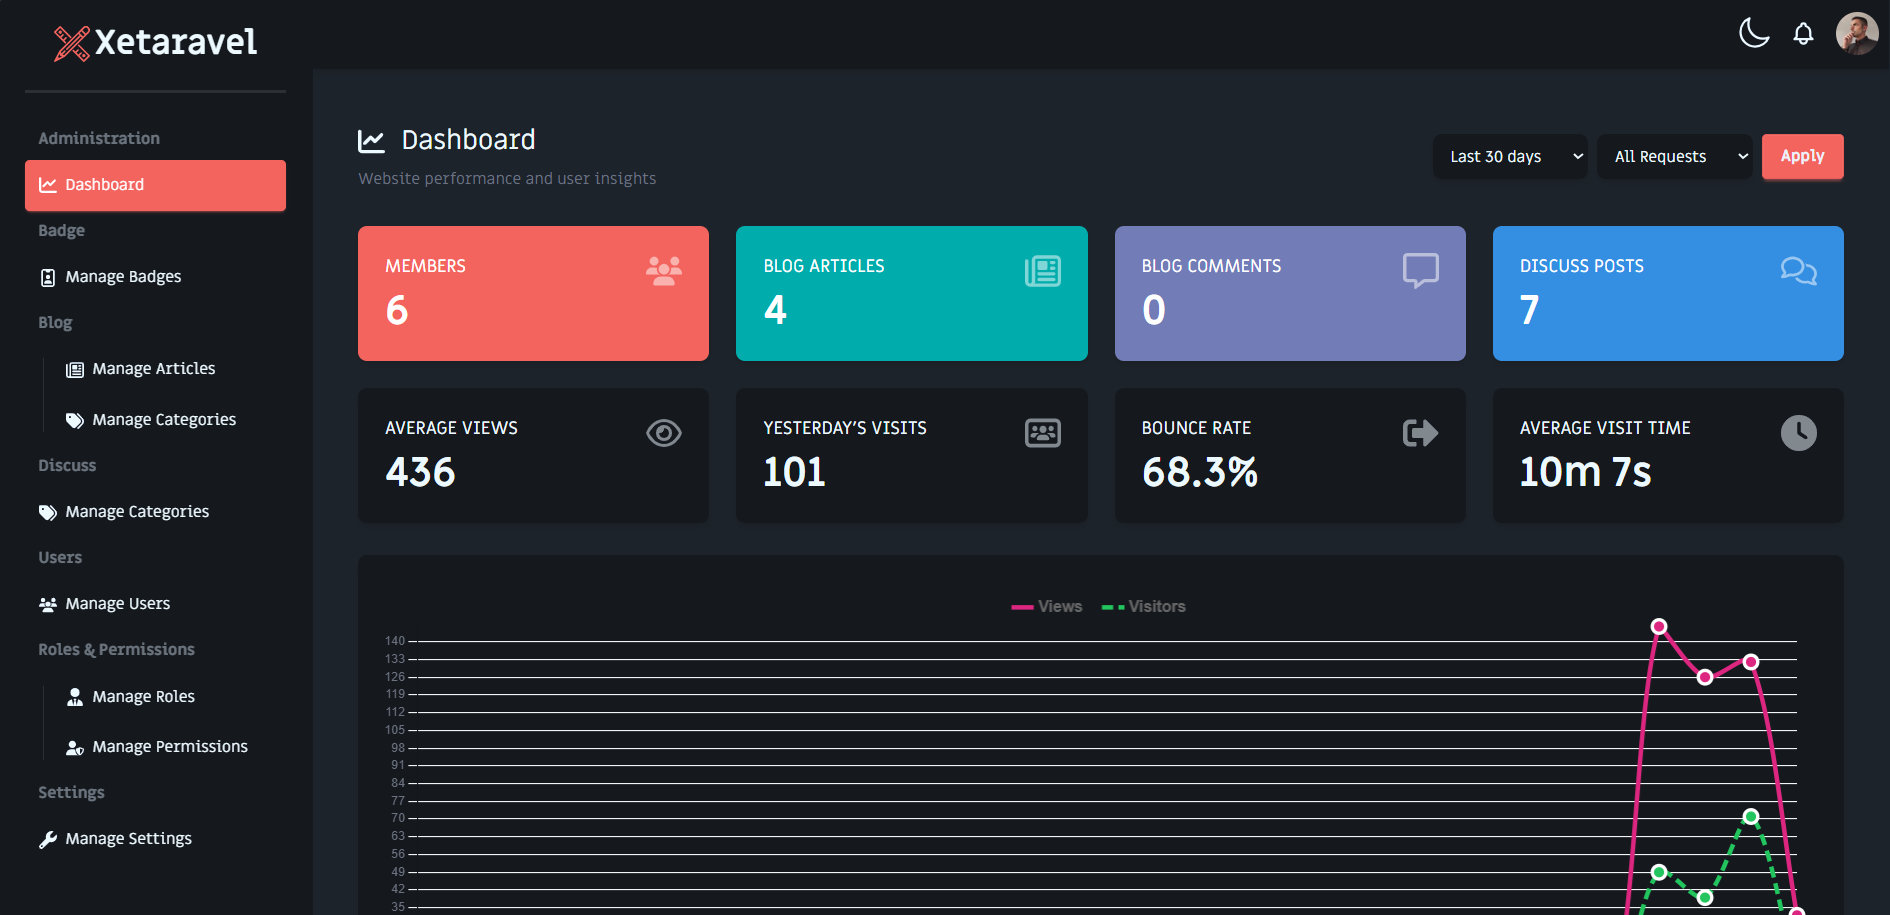Click the Xetaravel pencil logo
The width and height of the screenshot is (1890, 915).
pos(70,42)
